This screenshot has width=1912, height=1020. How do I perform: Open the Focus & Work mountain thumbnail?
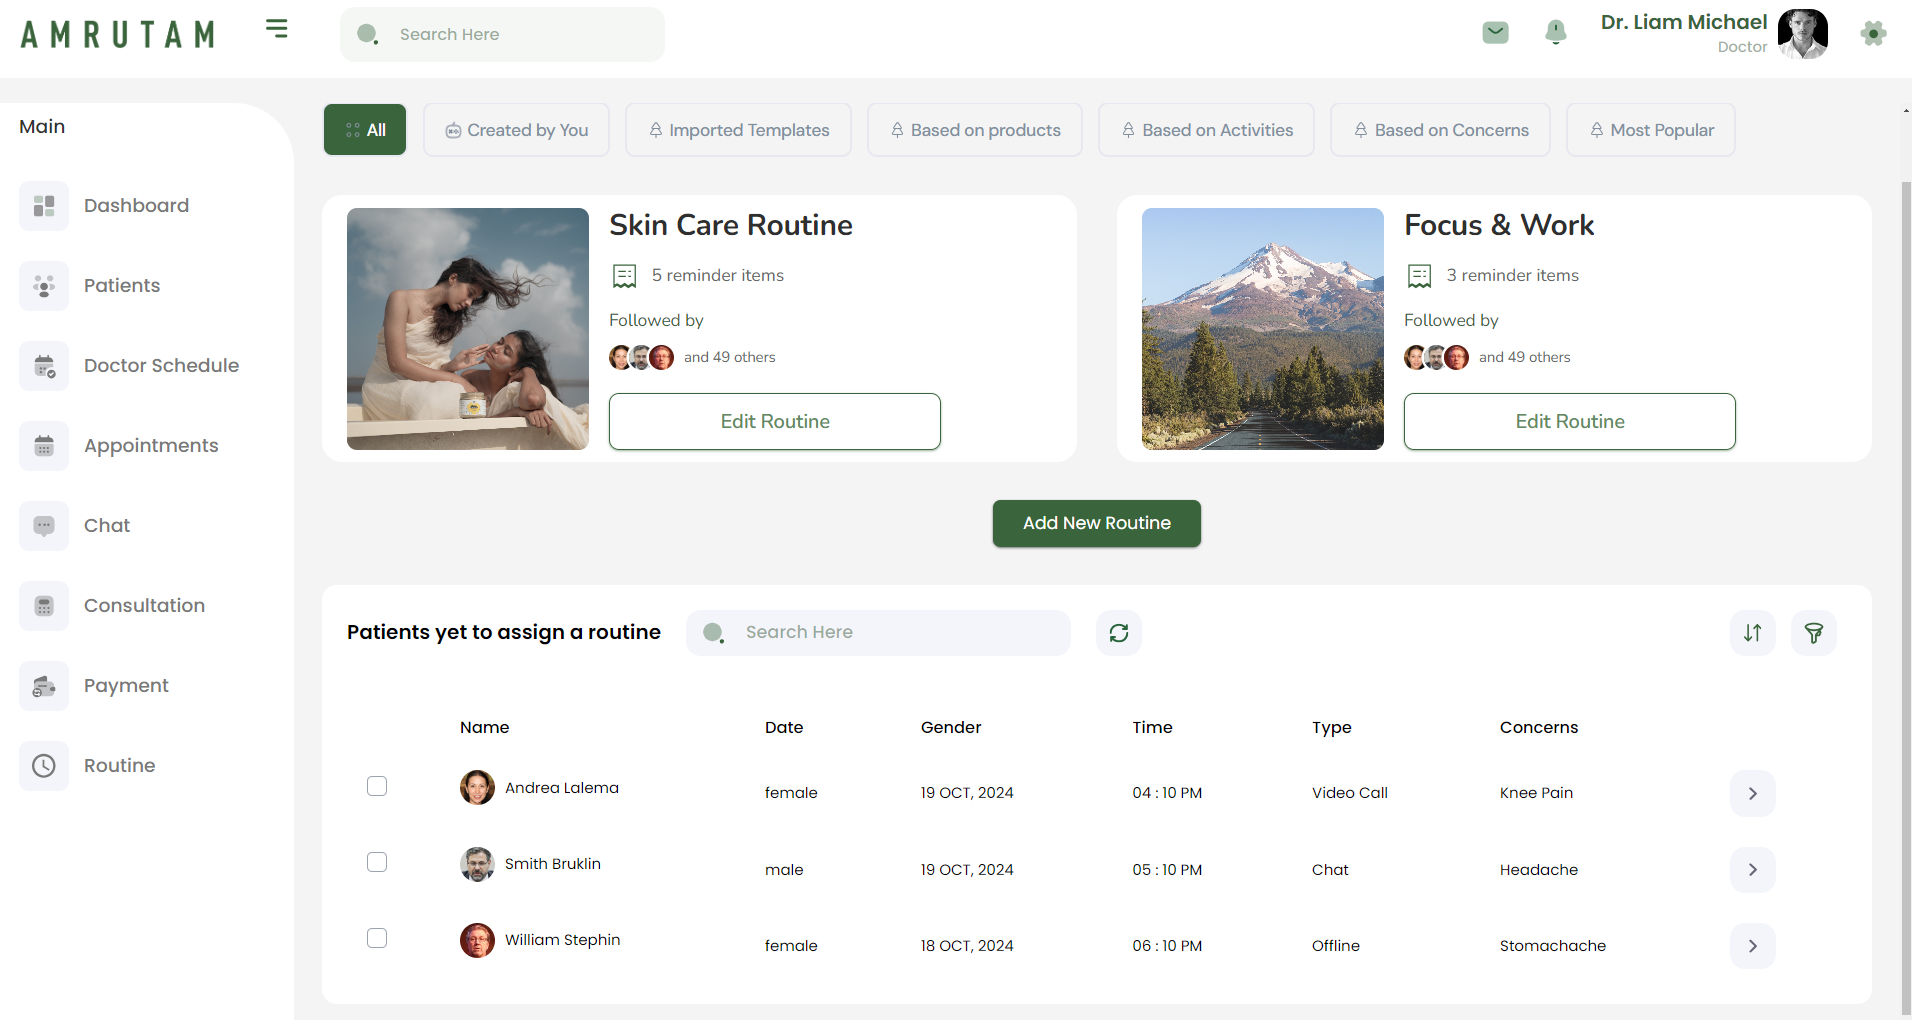coord(1263,329)
